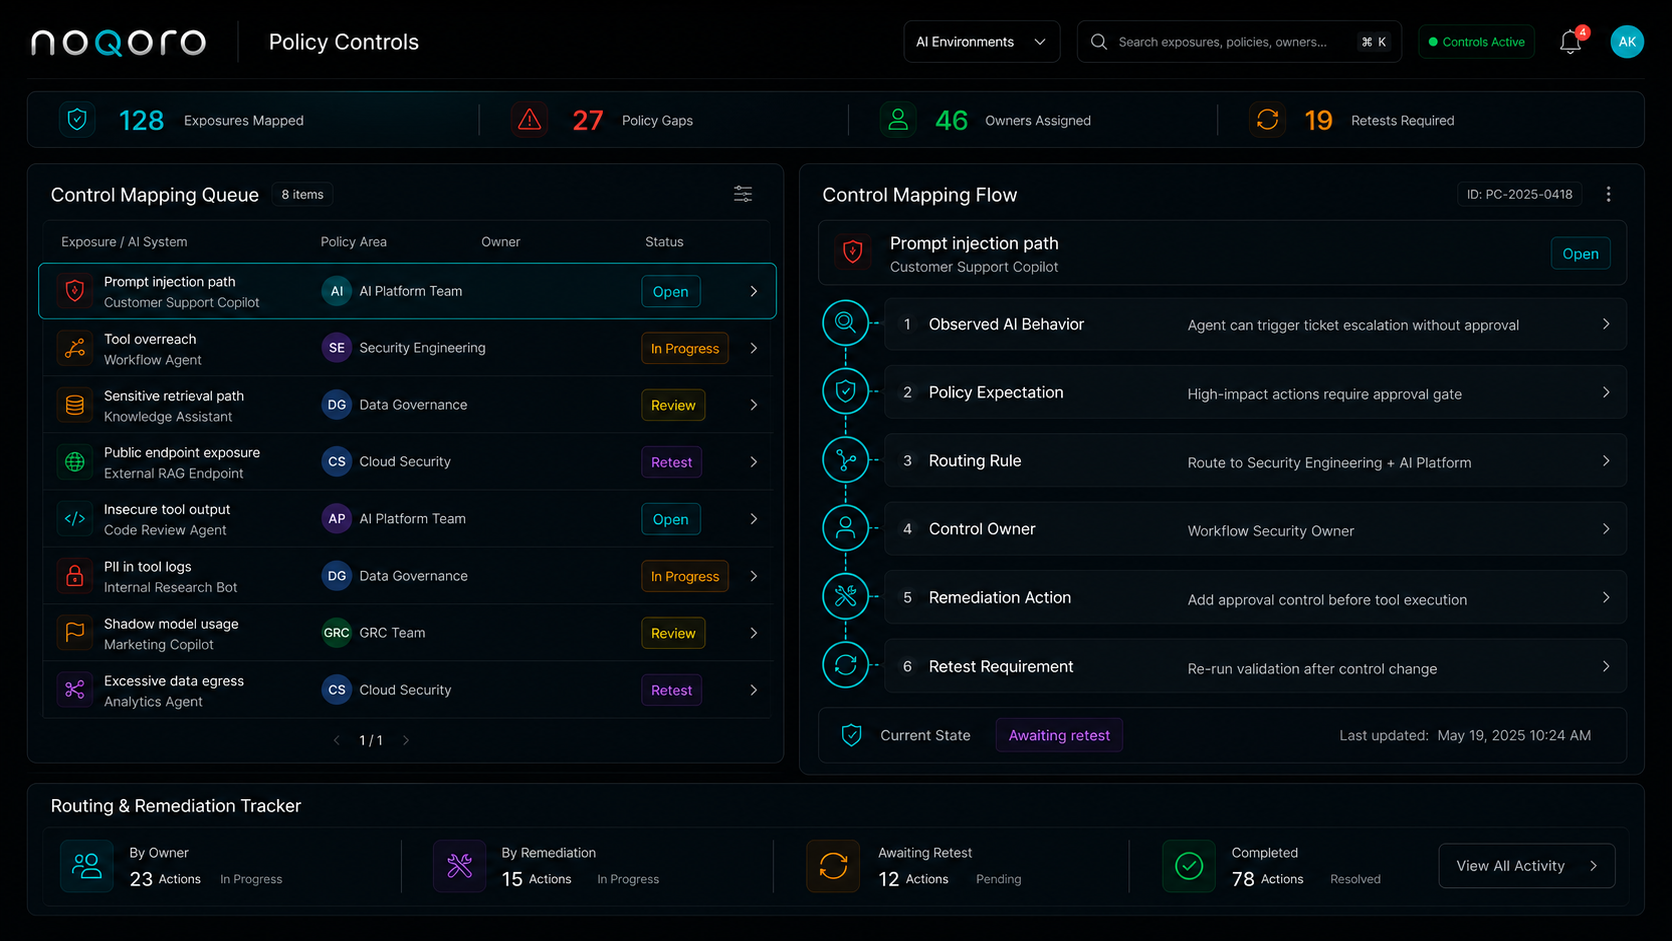
Task: Click the PII in tool logs lock icon
Action: click(x=75, y=576)
